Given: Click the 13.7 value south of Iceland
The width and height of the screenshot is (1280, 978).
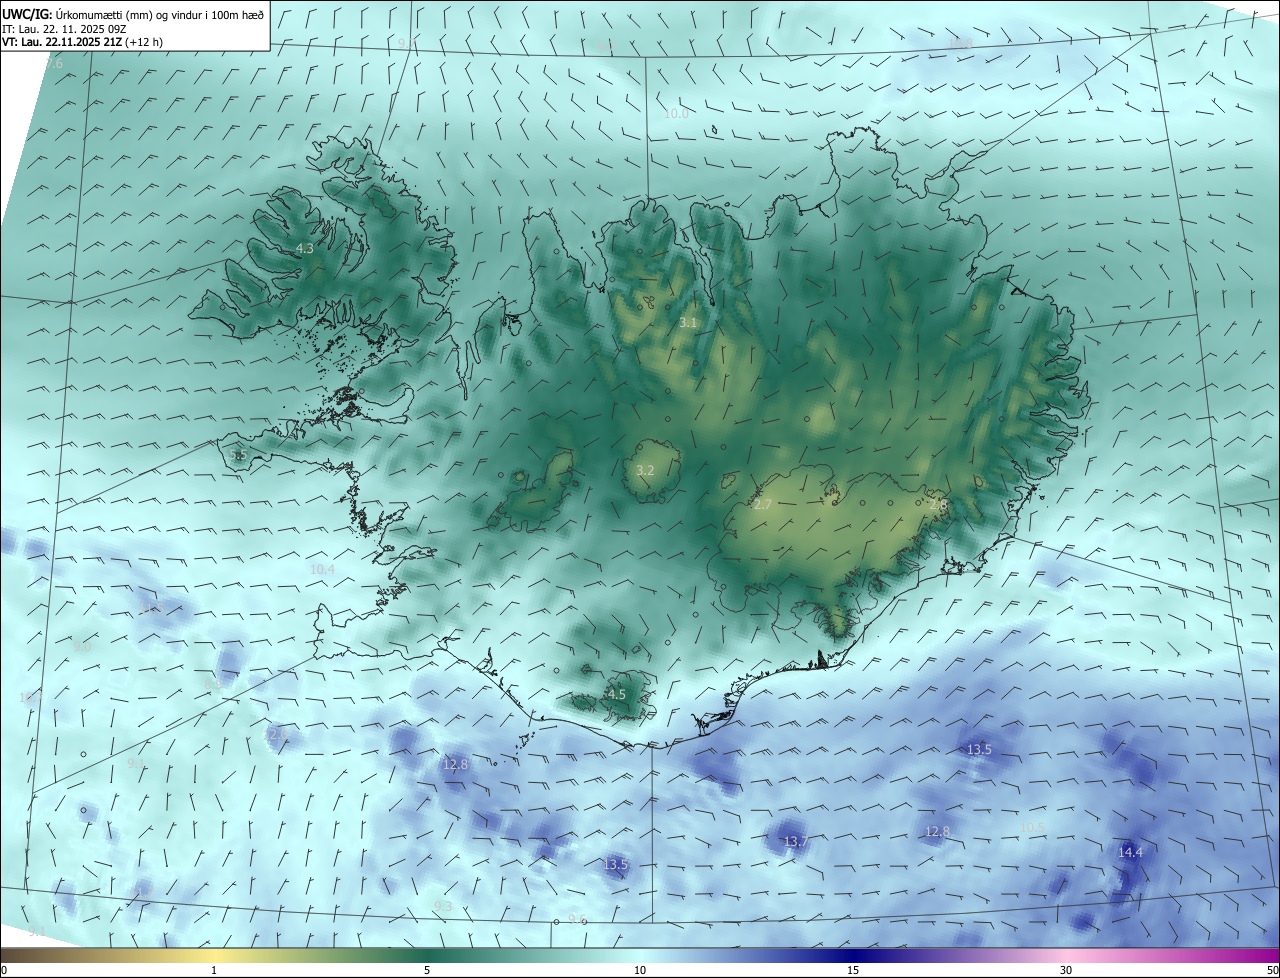Looking at the screenshot, I should [795, 842].
